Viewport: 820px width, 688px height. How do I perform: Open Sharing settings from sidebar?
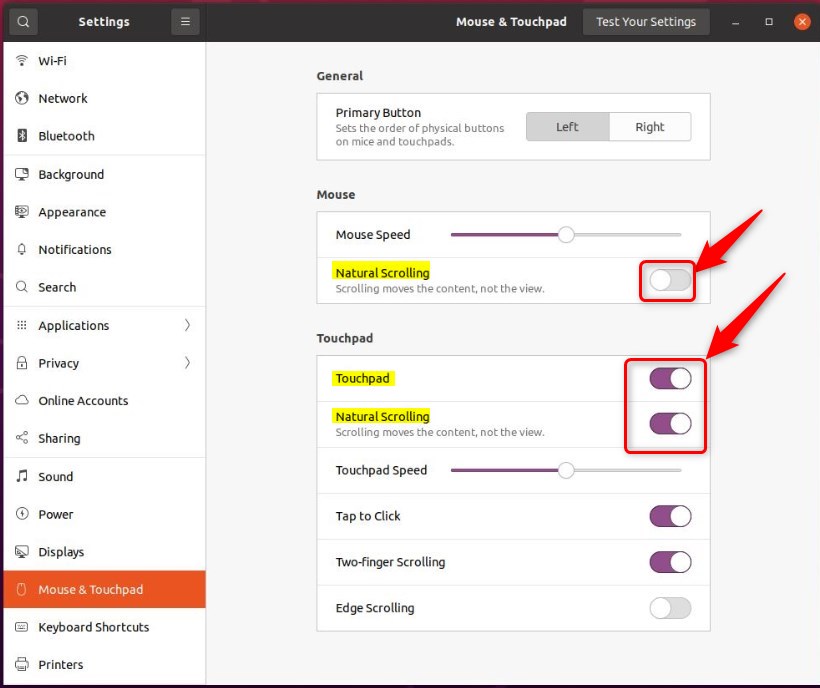[59, 438]
